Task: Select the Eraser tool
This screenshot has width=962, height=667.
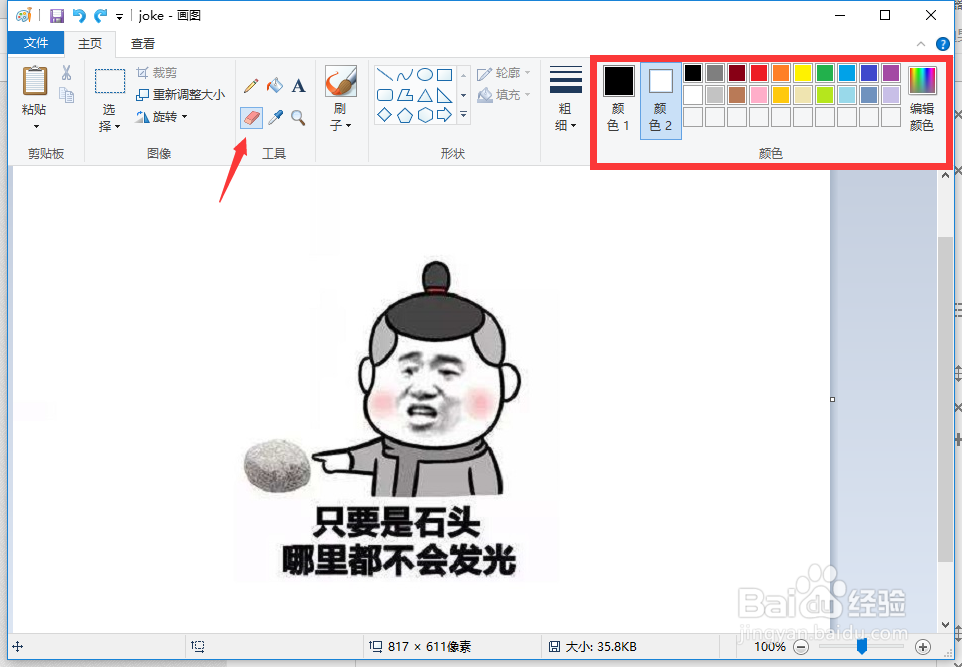Action: click(252, 117)
